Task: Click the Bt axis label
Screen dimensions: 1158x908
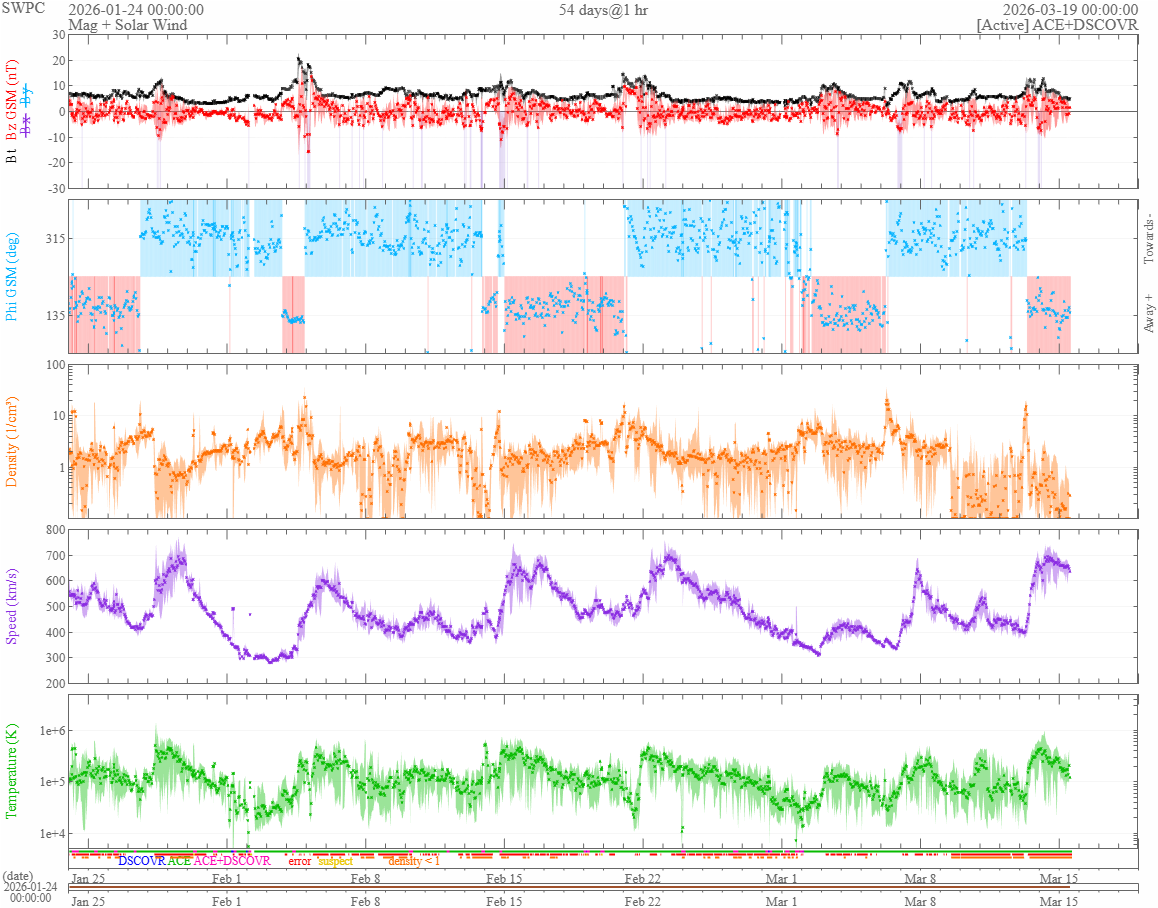Action: pos(11,155)
